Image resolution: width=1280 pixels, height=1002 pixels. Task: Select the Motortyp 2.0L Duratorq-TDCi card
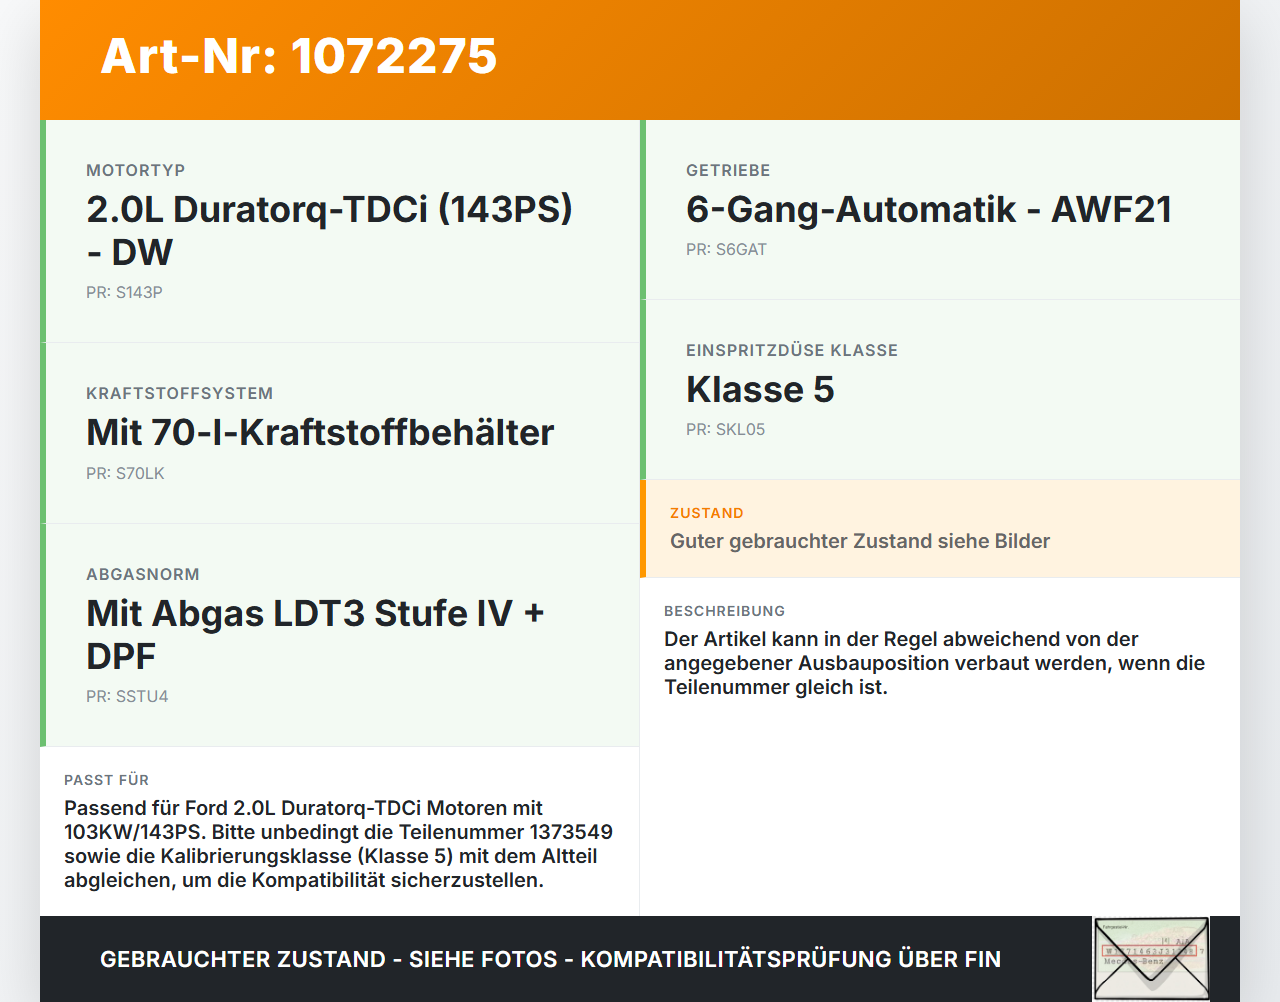(340, 231)
